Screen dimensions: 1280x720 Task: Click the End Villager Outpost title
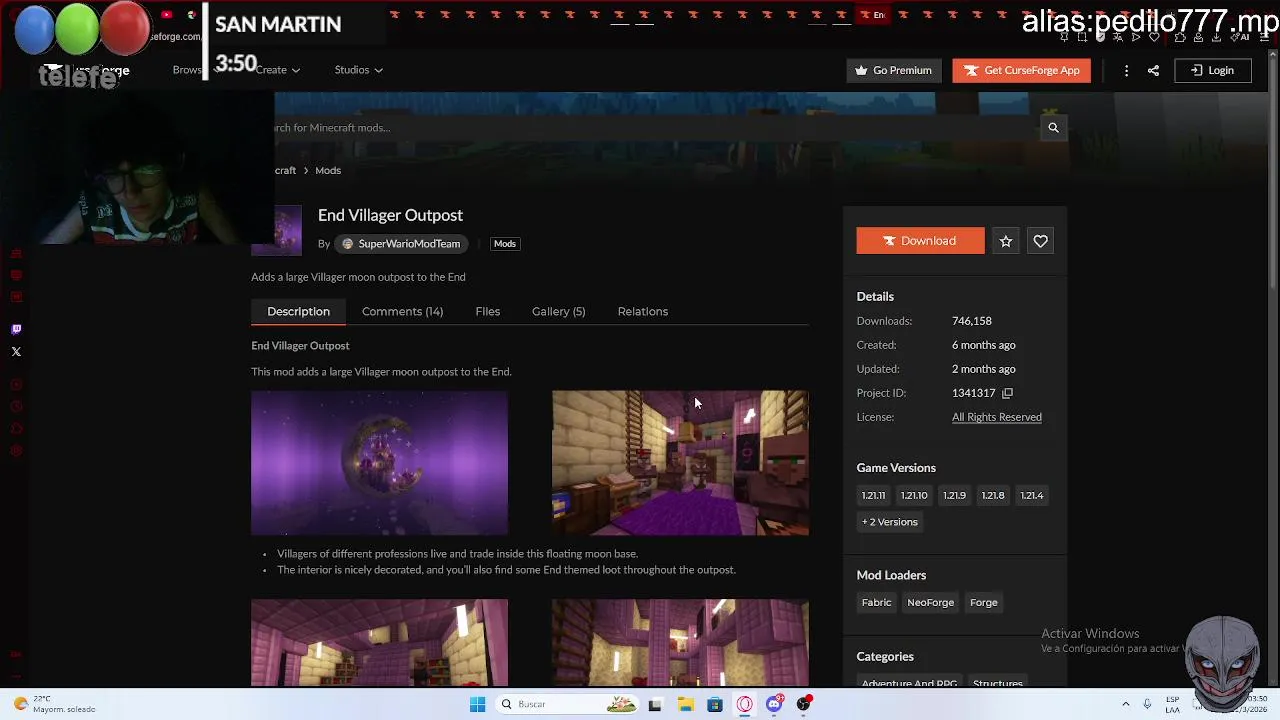(390, 215)
